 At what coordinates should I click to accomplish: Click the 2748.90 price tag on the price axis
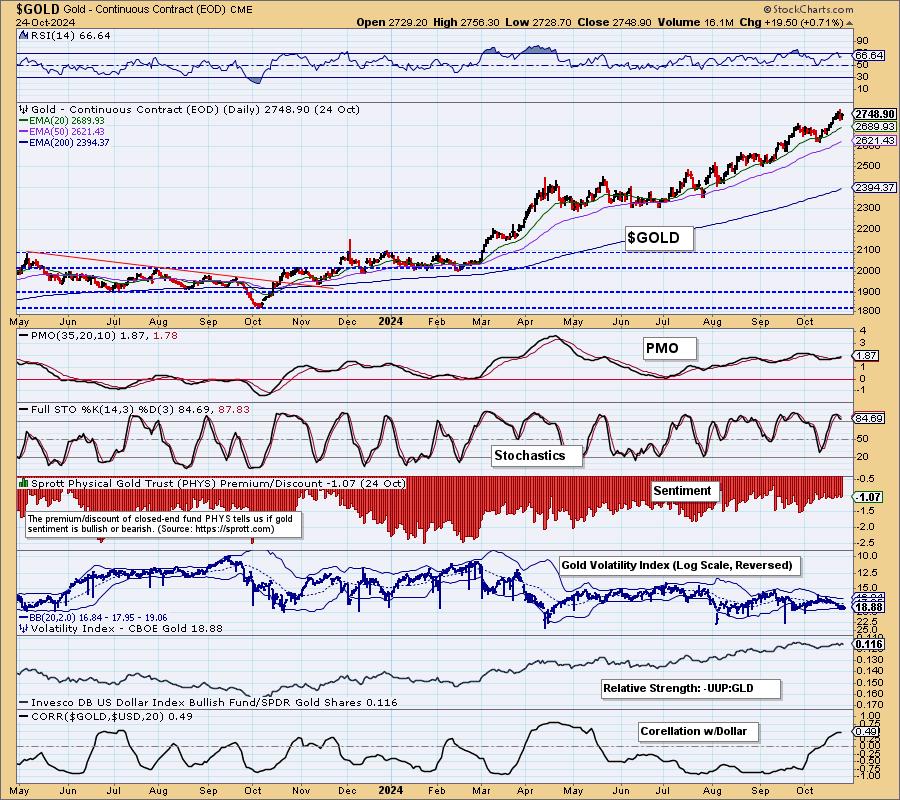pos(875,114)
